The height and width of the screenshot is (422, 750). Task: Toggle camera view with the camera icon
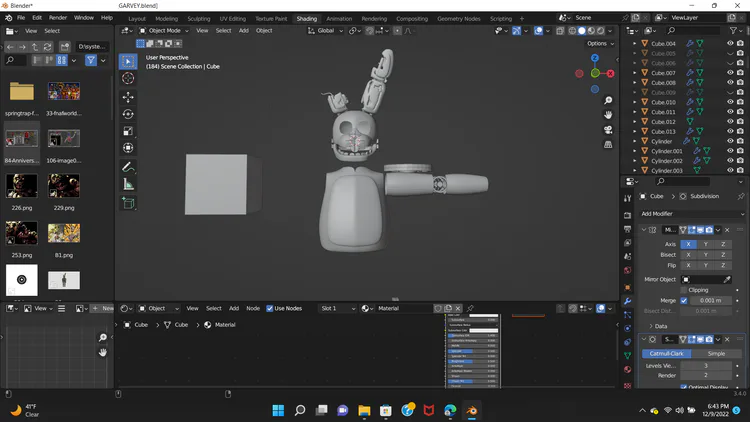coord(608,130)
